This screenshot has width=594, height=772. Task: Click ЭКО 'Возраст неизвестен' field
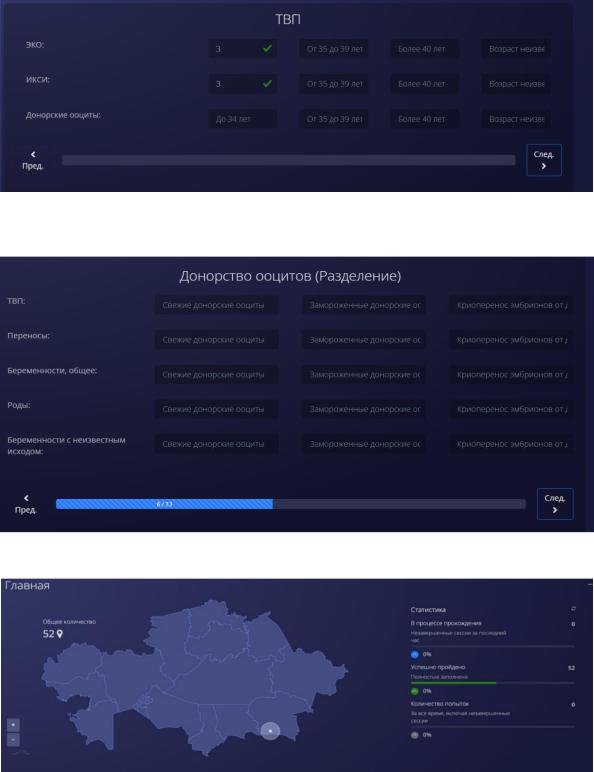(516, 49)
